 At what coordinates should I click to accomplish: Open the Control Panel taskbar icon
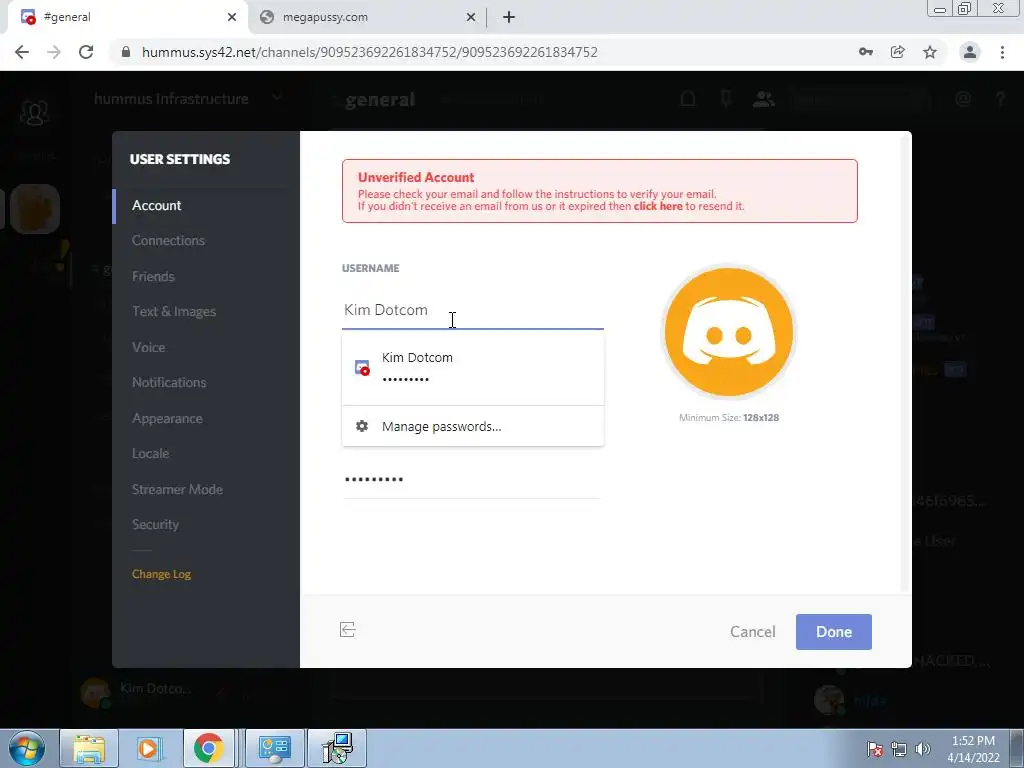point(274,748)
